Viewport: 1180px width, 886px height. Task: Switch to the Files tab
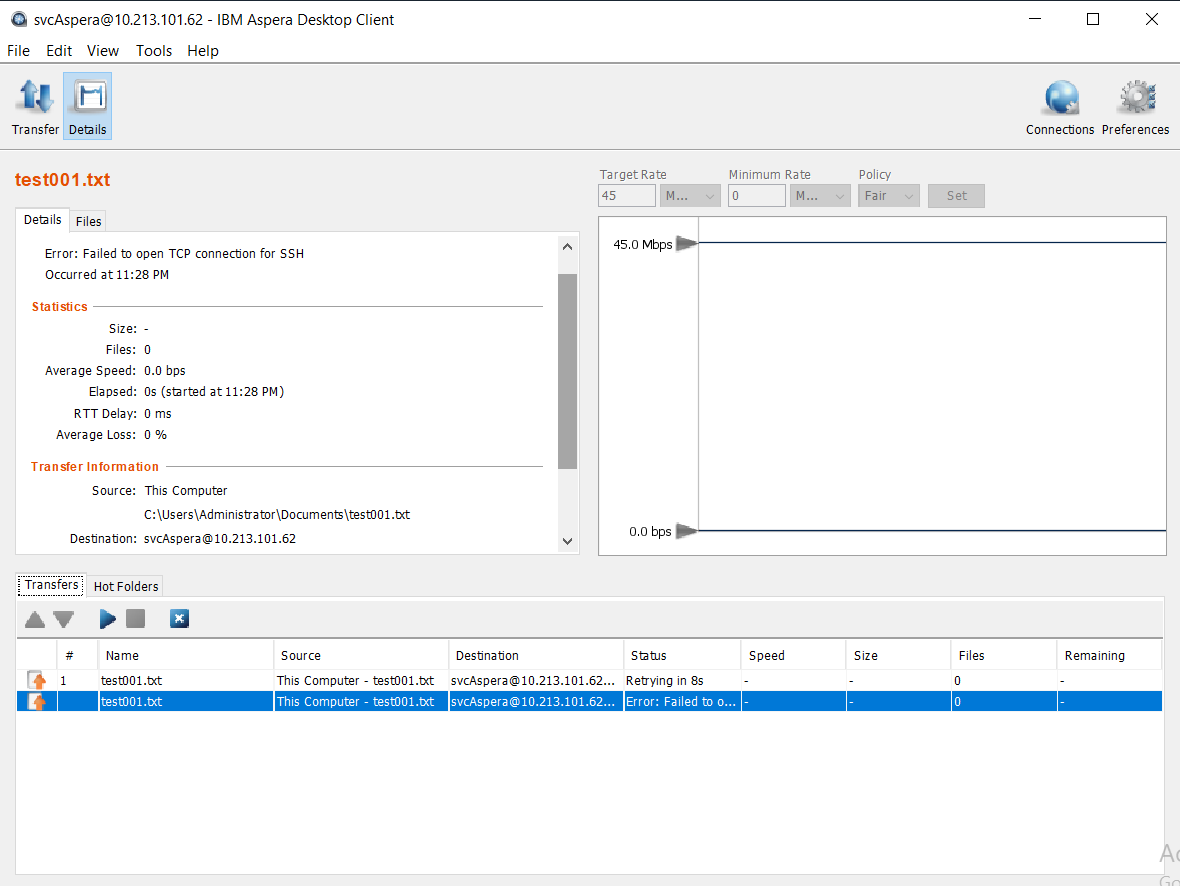[89, 221]
